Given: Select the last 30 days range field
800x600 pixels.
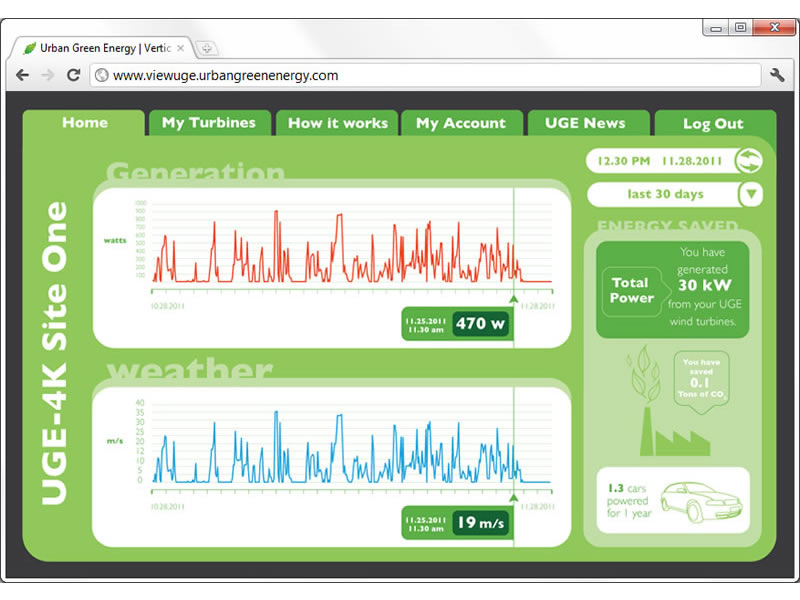Looking at the screenshot, I should 664,194.
